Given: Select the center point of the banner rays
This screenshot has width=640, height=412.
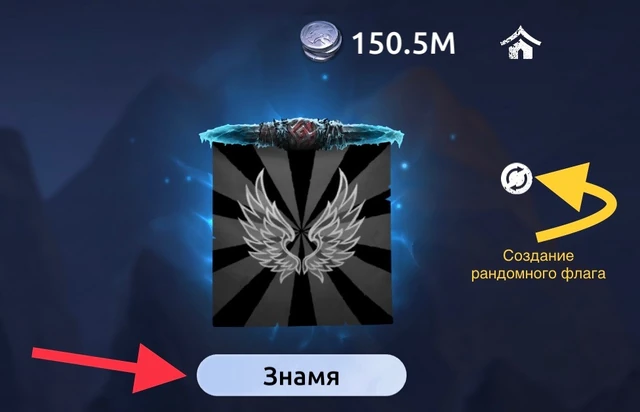Looking at the screenshot, I should 301,232.
